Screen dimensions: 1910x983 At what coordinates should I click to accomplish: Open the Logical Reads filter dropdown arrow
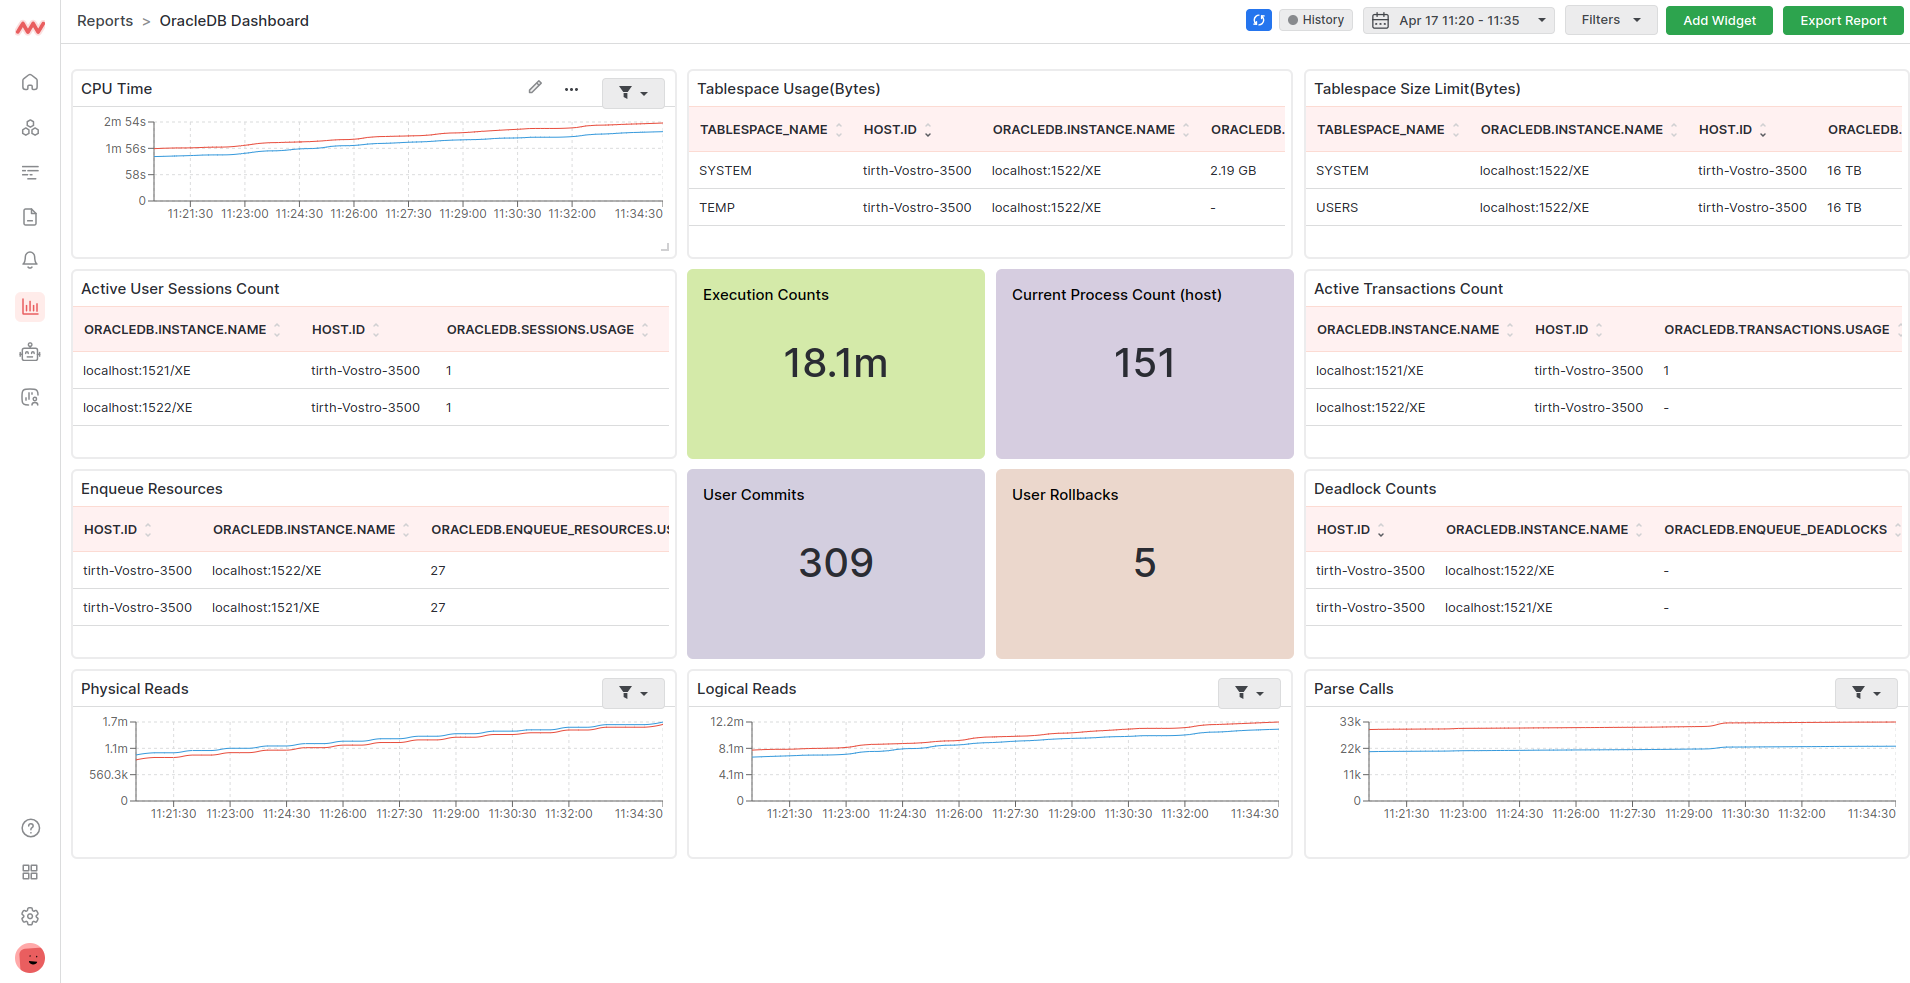pyautogui.click(x=1260, y=692)
